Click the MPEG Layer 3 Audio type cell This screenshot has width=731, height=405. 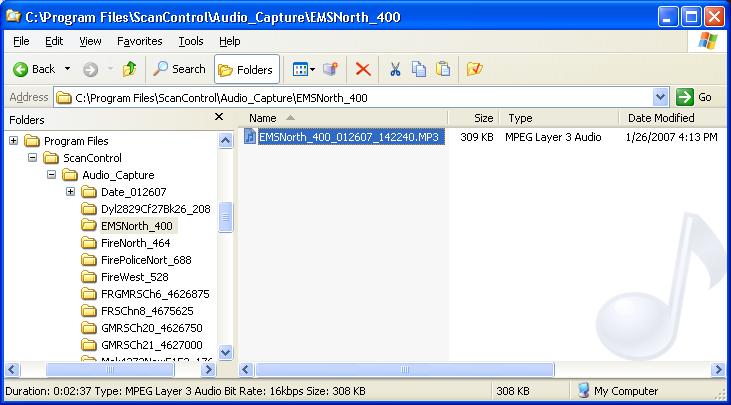[553, 137]
